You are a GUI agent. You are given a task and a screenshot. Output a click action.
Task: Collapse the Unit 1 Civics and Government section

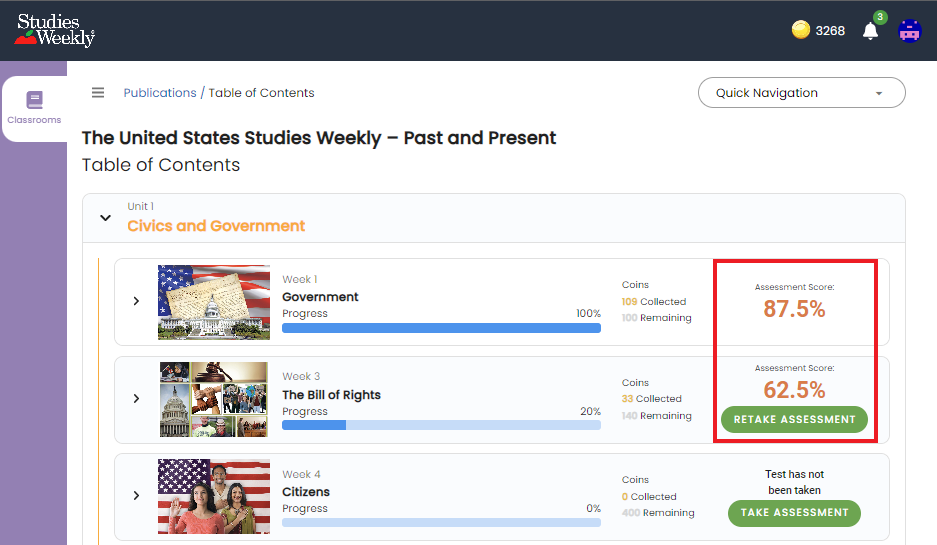(105, 218)
